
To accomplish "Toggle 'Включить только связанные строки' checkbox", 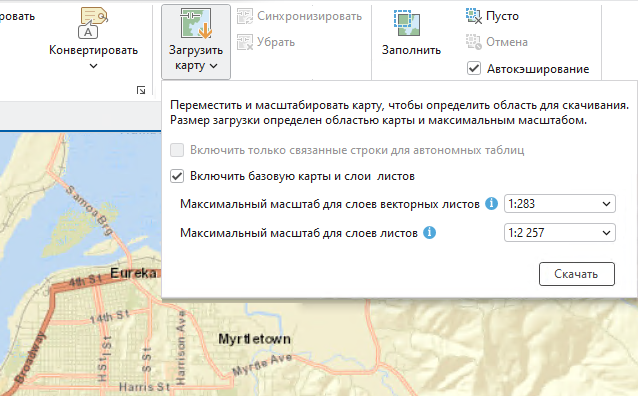I will click(177, 150).
